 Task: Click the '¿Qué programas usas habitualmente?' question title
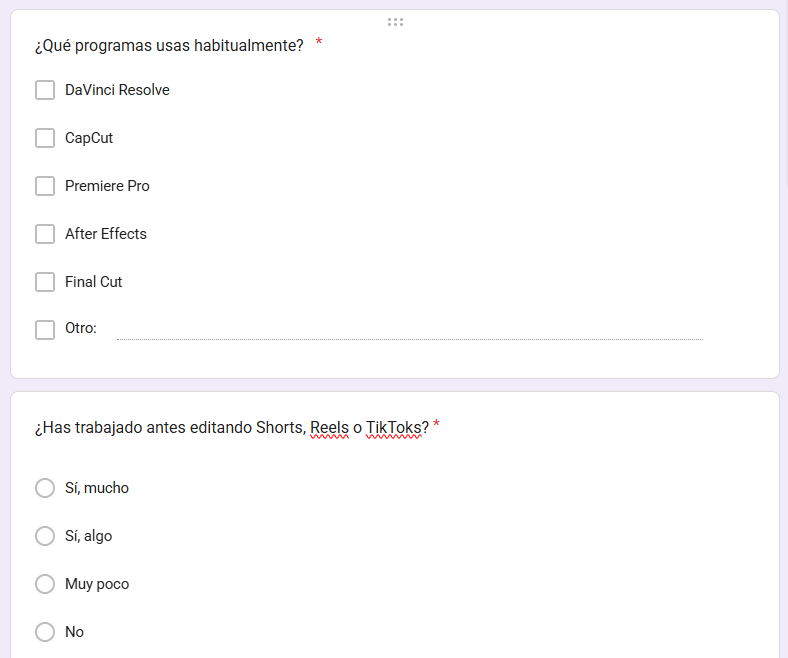[x=169, y=46]
